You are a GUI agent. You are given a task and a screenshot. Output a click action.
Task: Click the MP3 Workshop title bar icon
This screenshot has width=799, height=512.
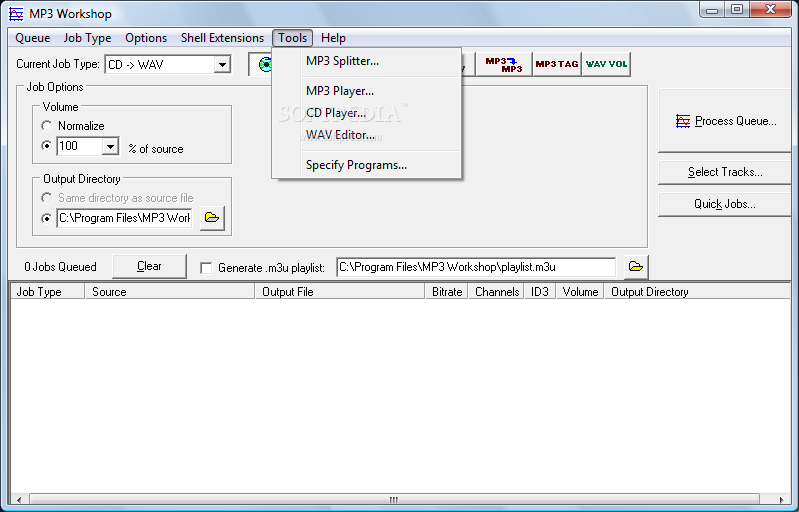(x=16, y=14)
